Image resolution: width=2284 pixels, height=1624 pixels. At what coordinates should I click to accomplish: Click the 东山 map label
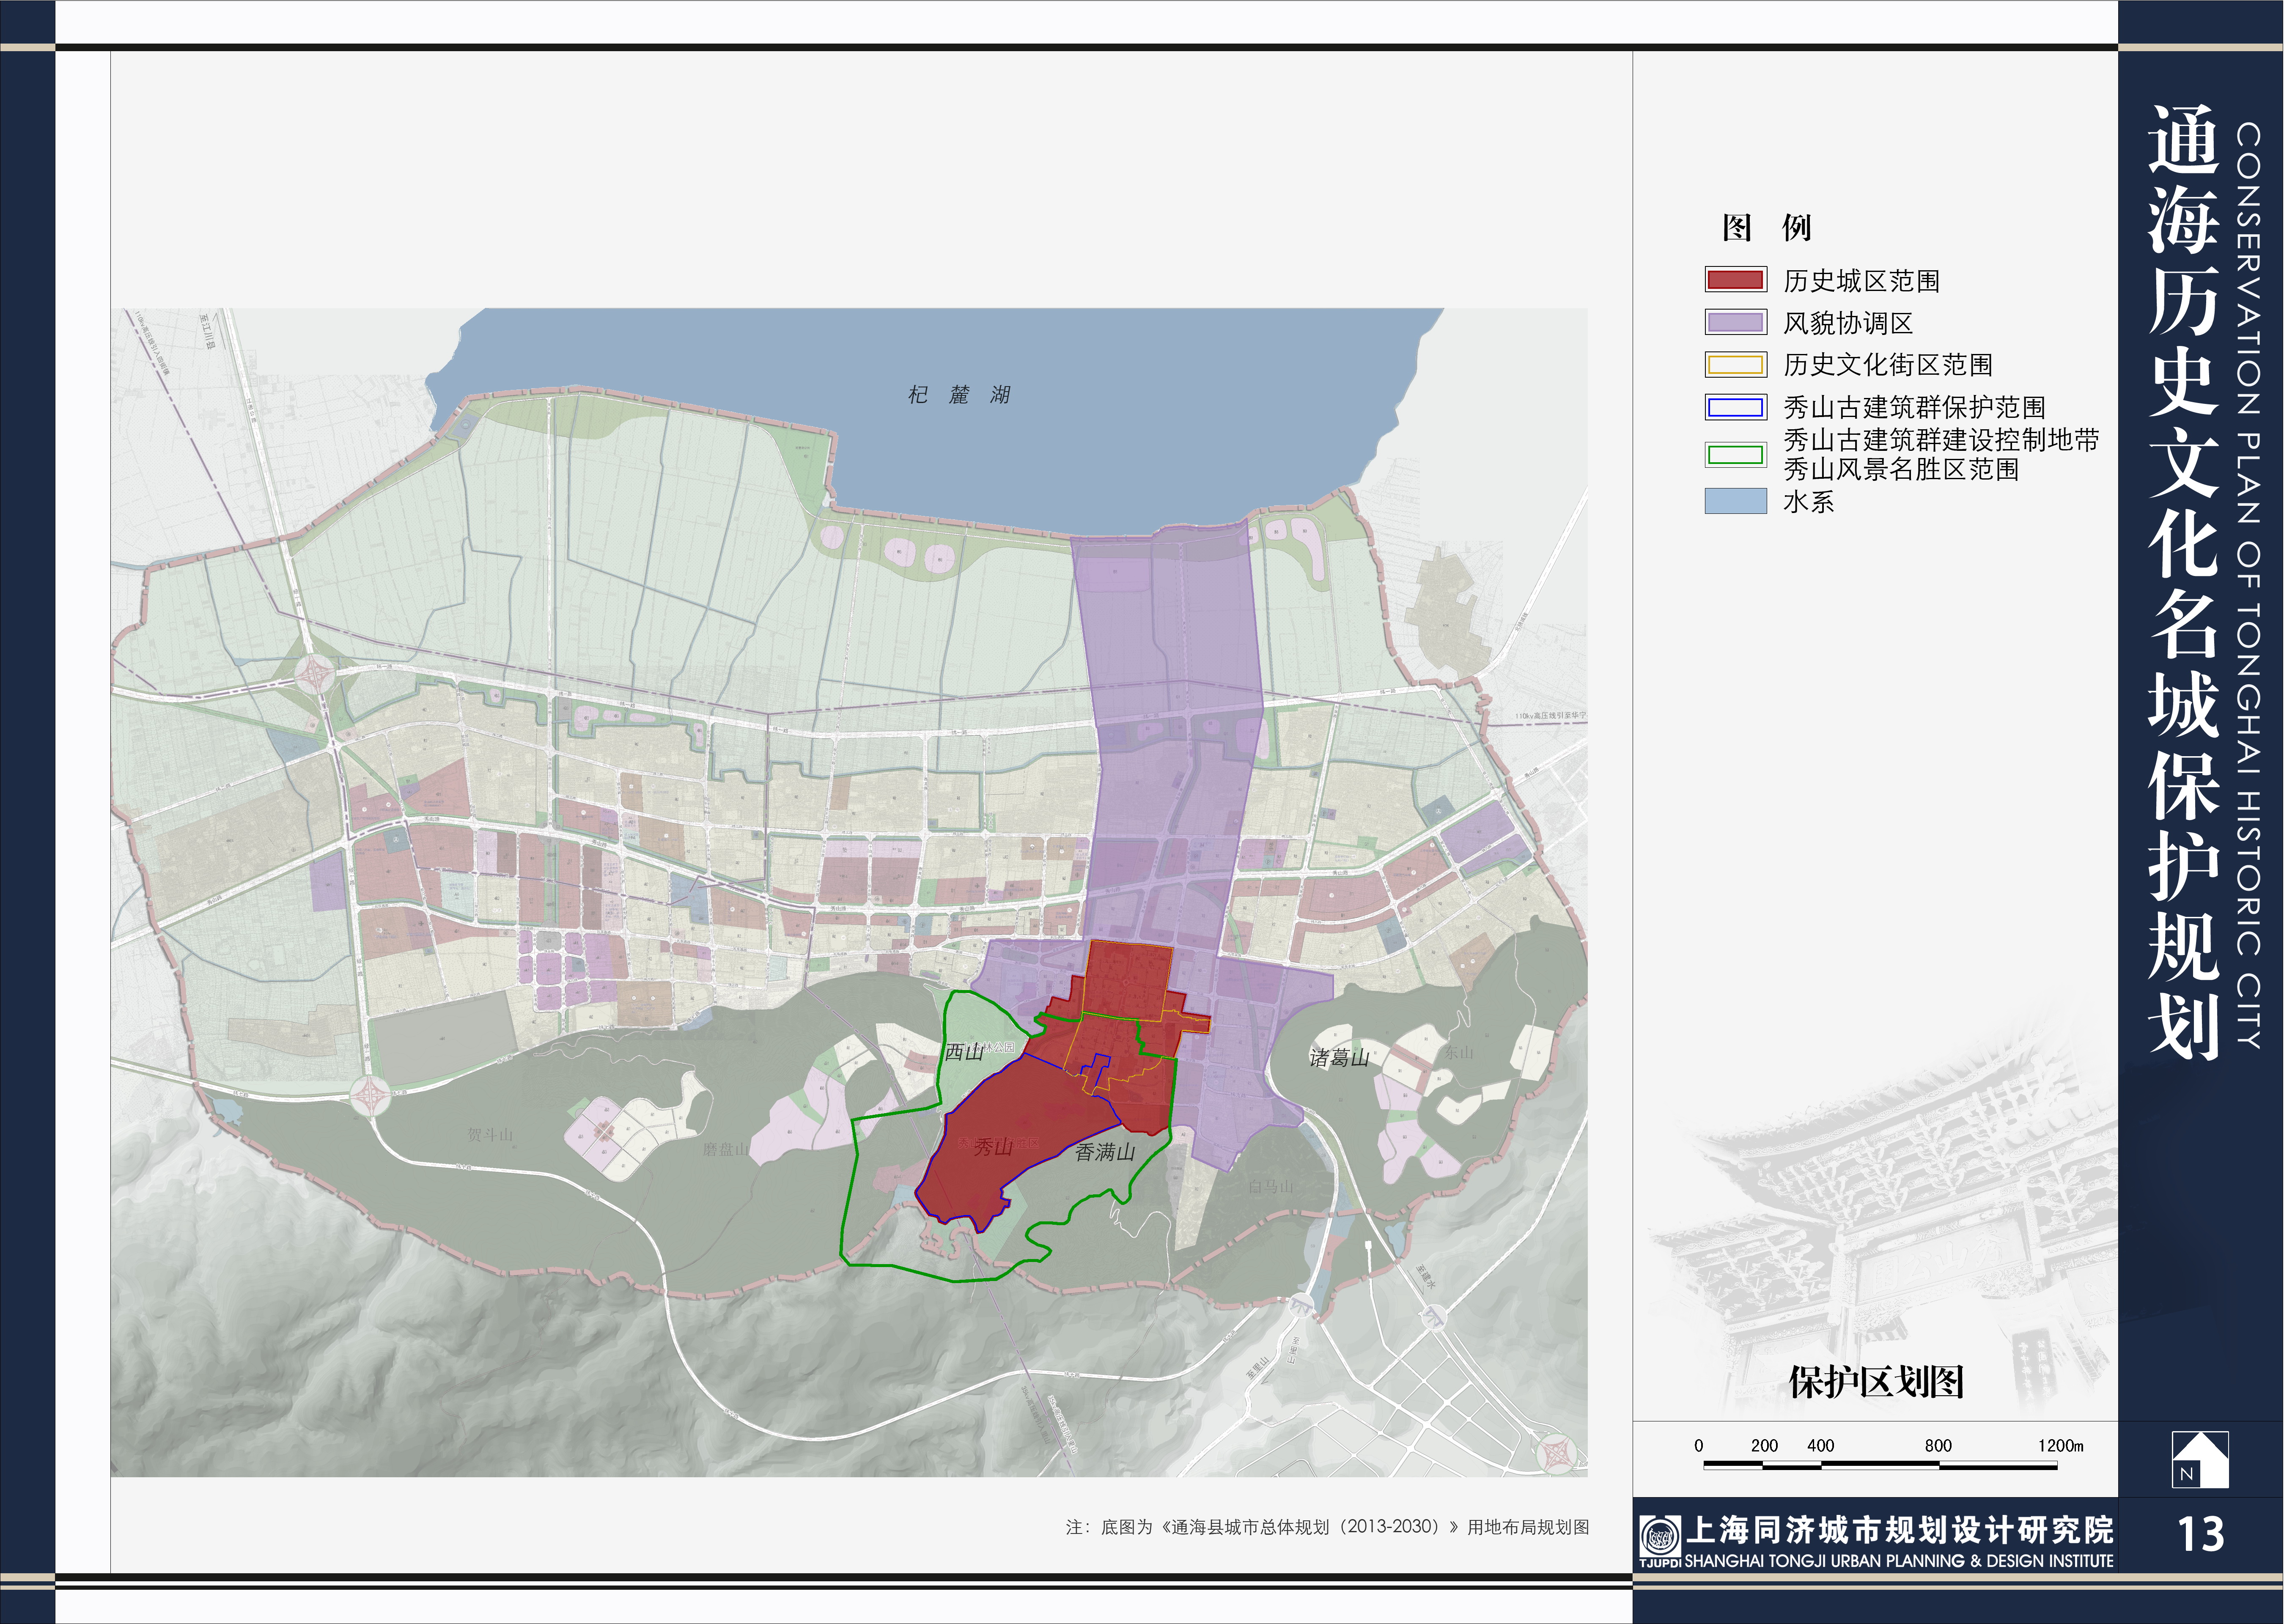coord(1458,1052)
